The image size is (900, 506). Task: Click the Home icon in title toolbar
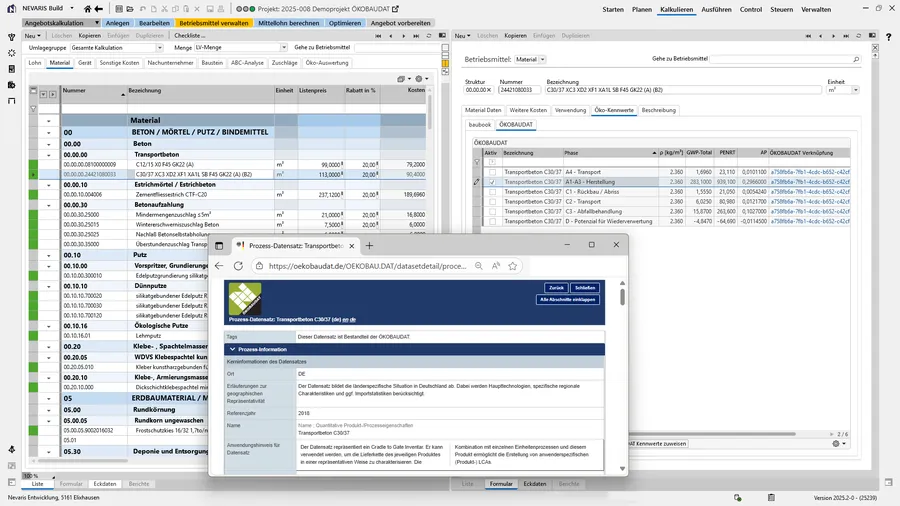87,9
